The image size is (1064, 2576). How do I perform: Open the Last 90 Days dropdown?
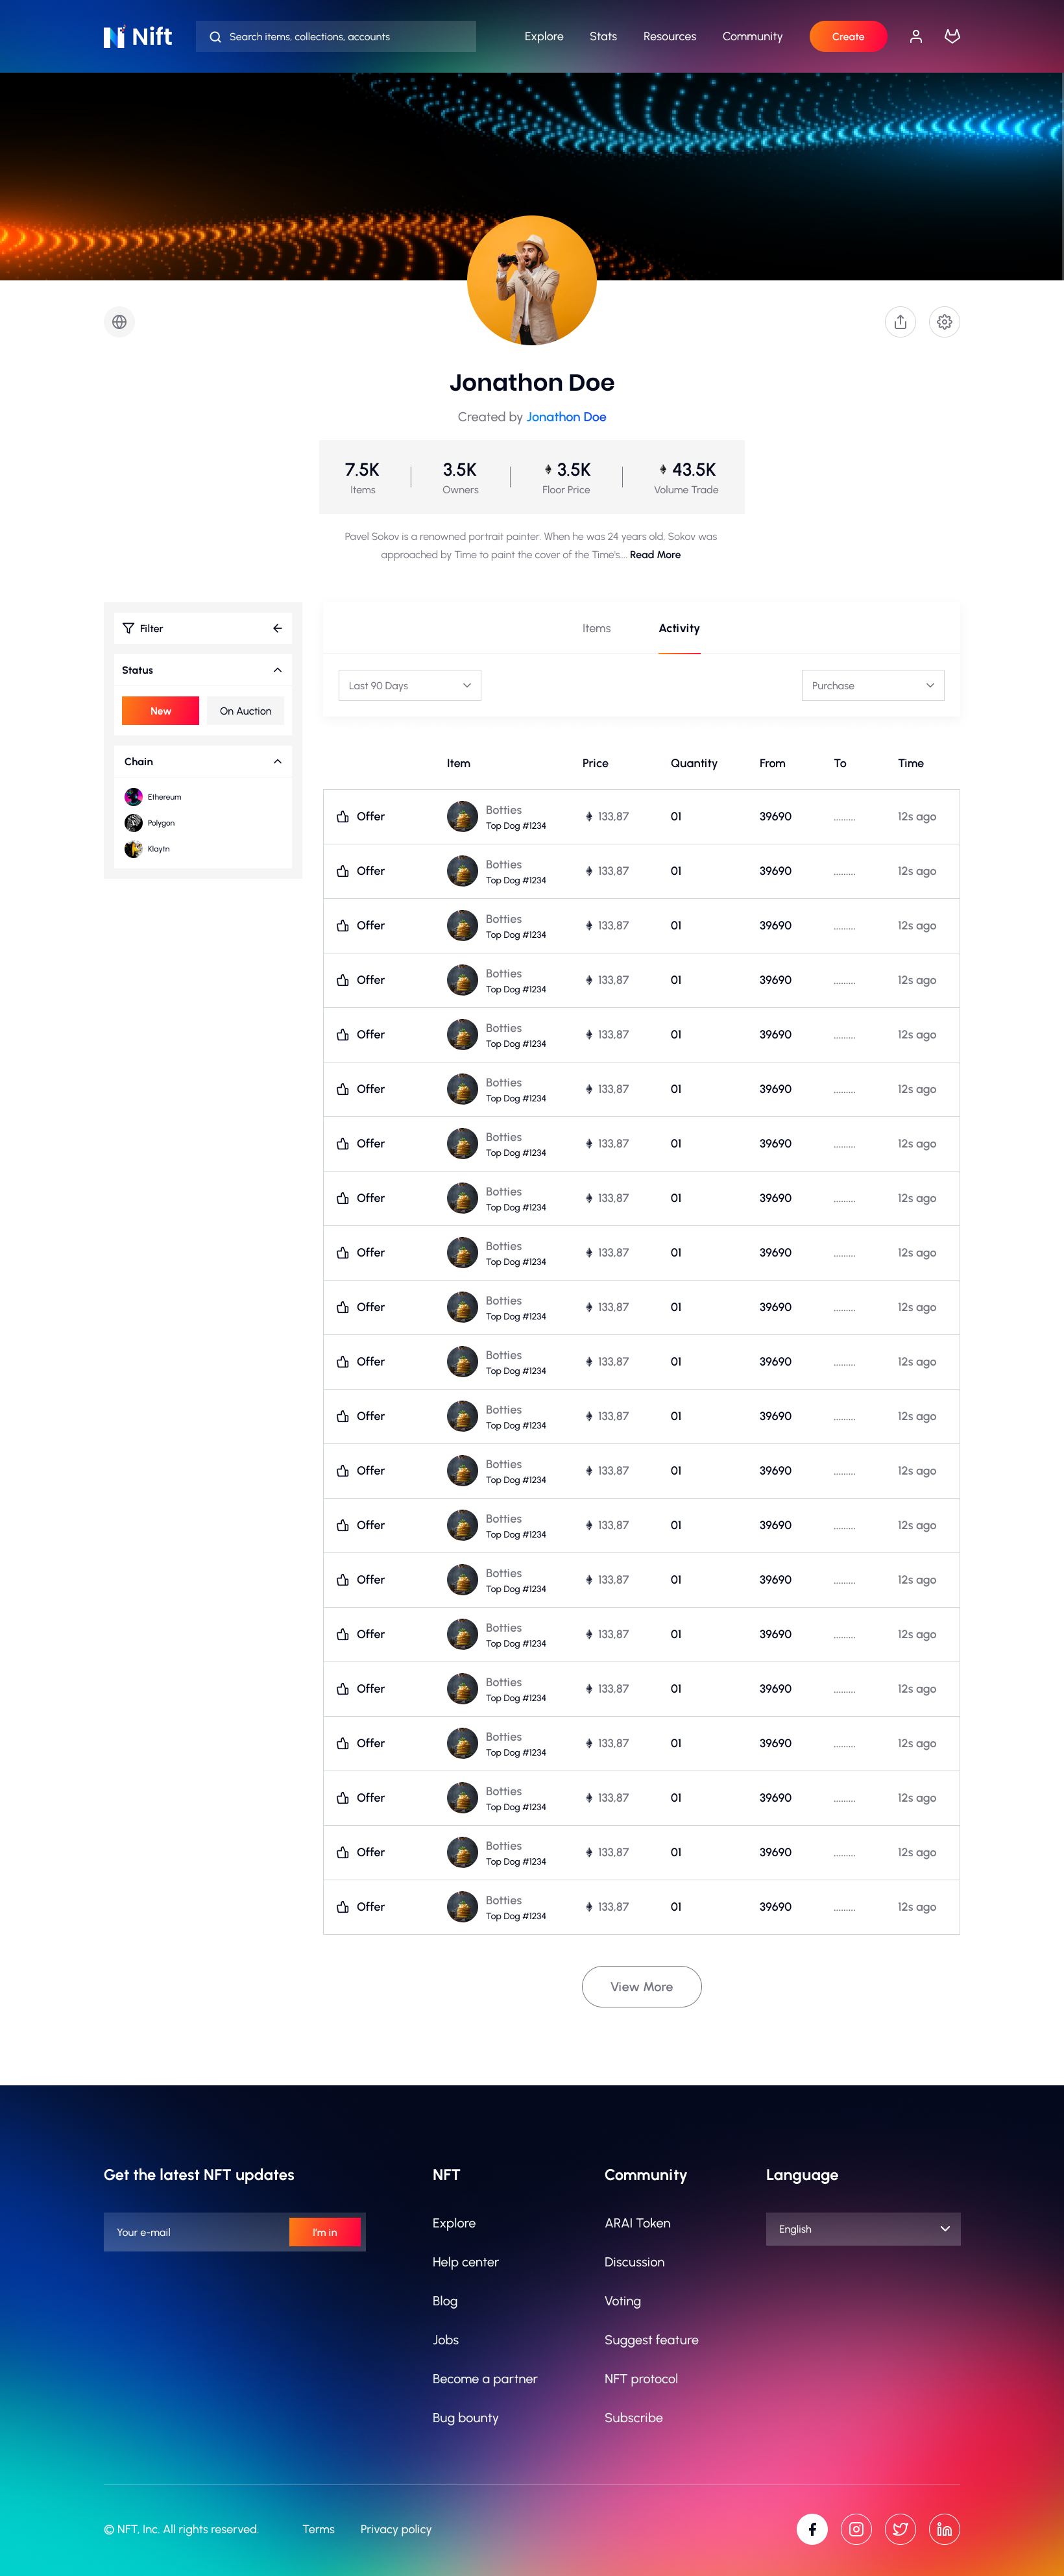point(409,686)
